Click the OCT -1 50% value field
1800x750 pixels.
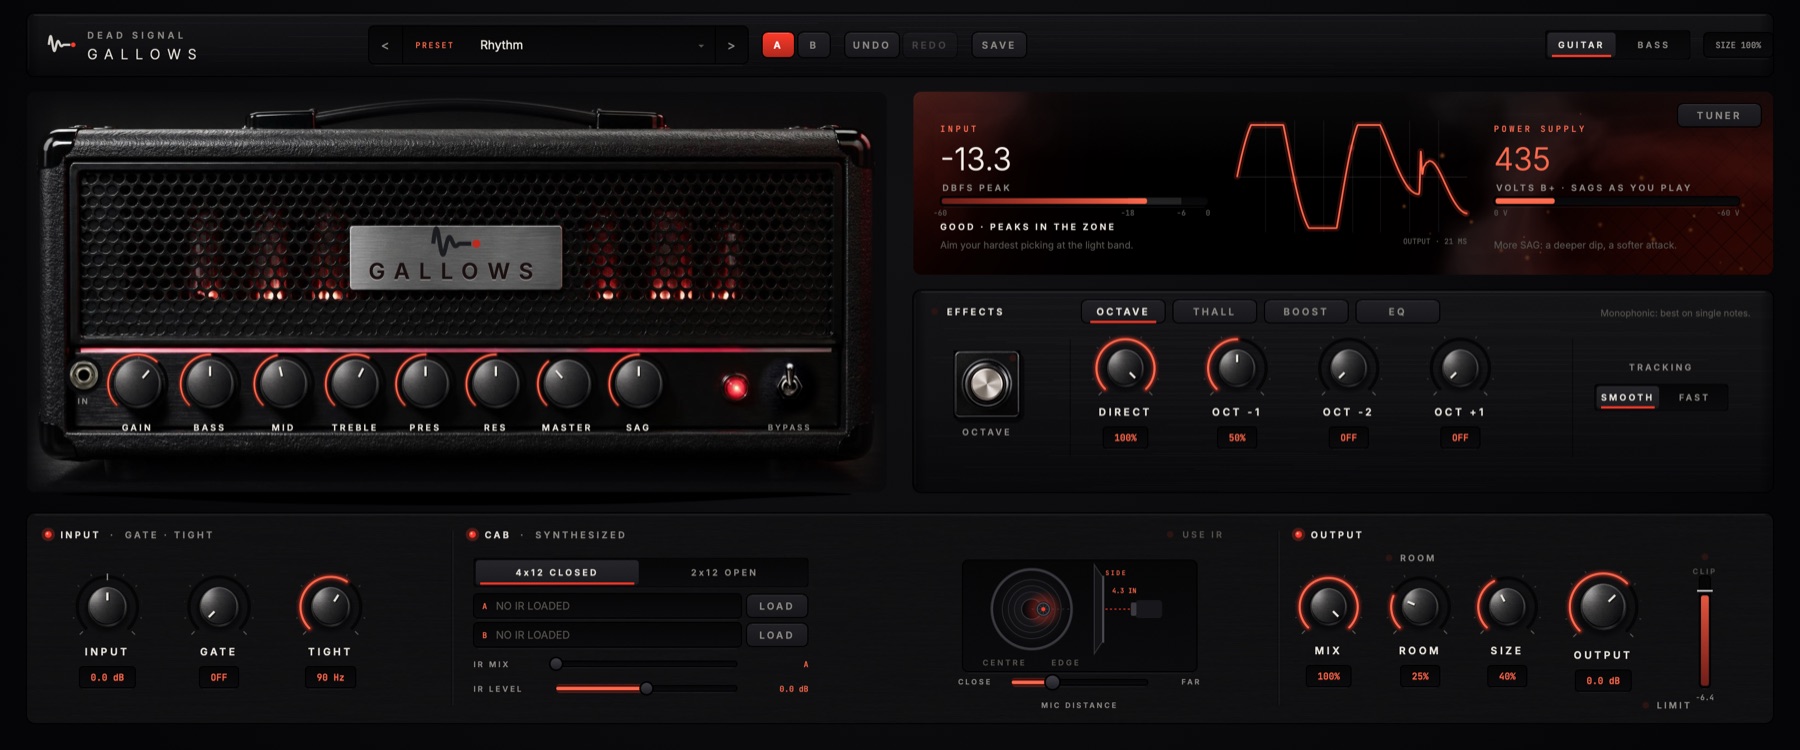pos(1237,437)
